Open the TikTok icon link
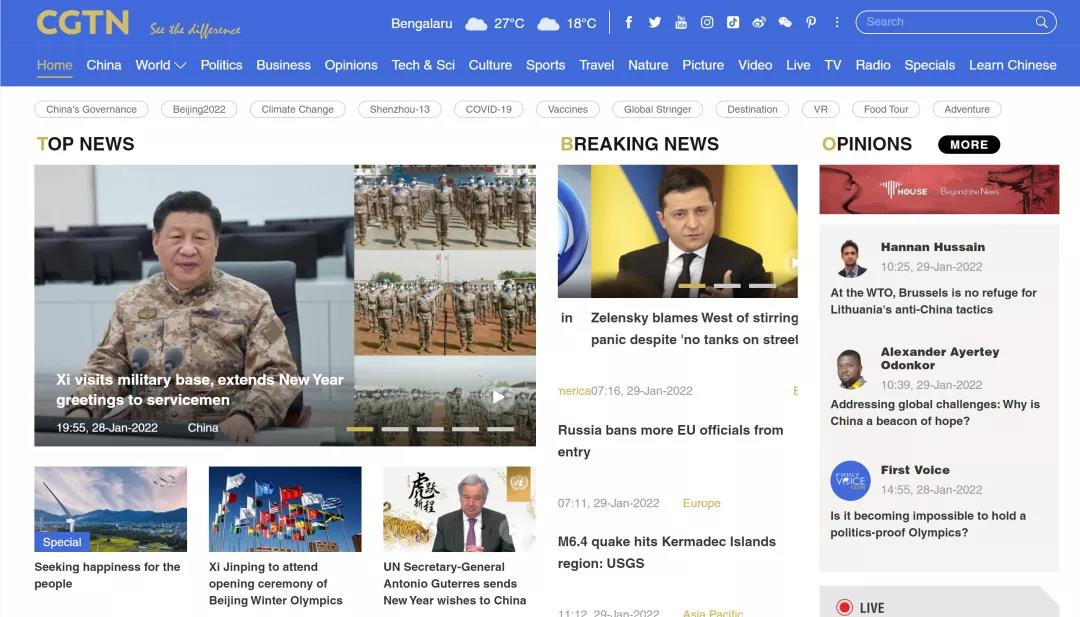1080x617 pixels. 733,22
